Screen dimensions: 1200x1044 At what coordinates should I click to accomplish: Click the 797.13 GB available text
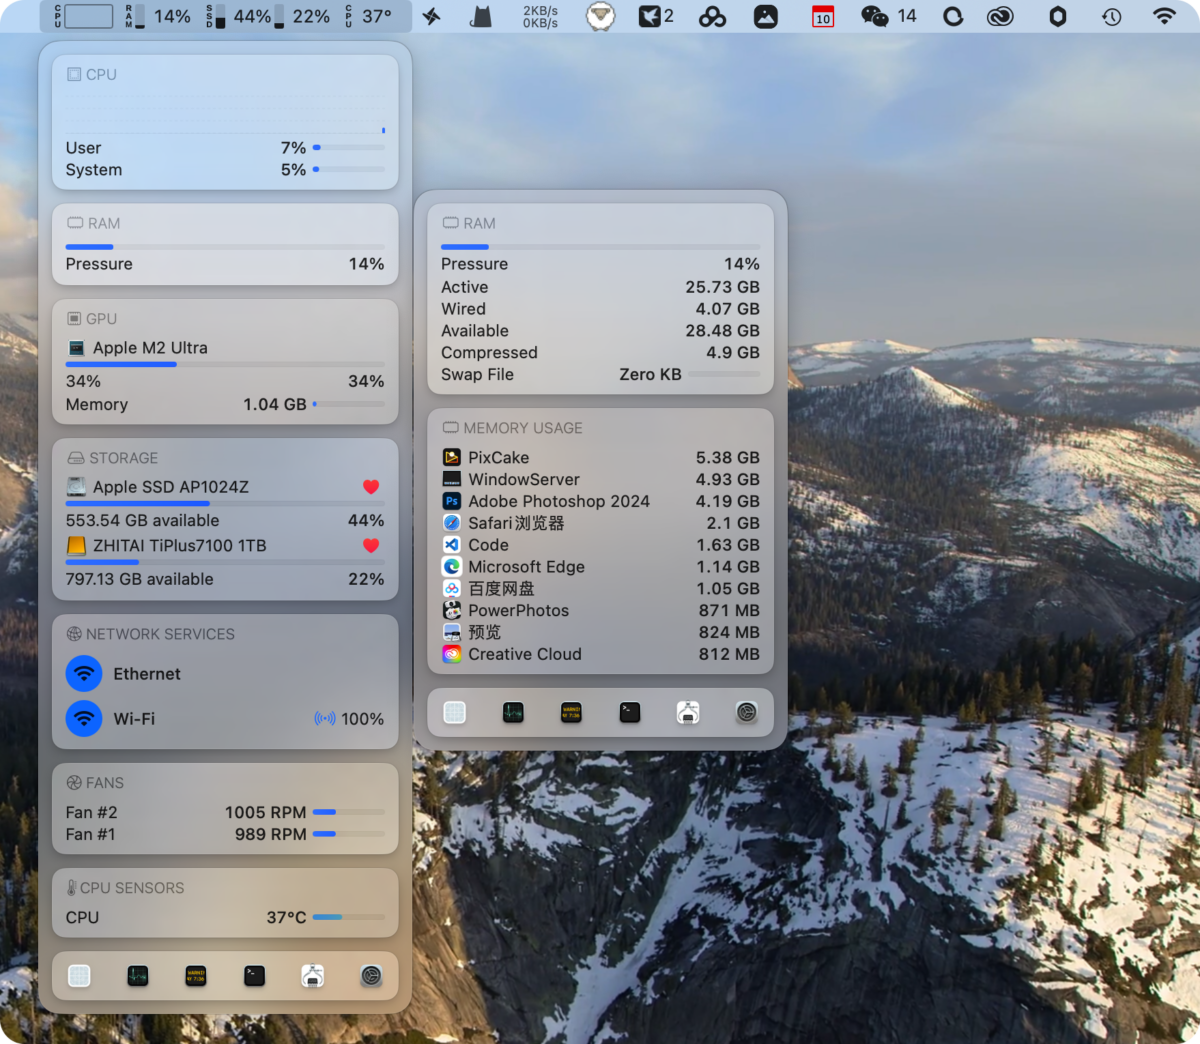click(x=140, y=579)
